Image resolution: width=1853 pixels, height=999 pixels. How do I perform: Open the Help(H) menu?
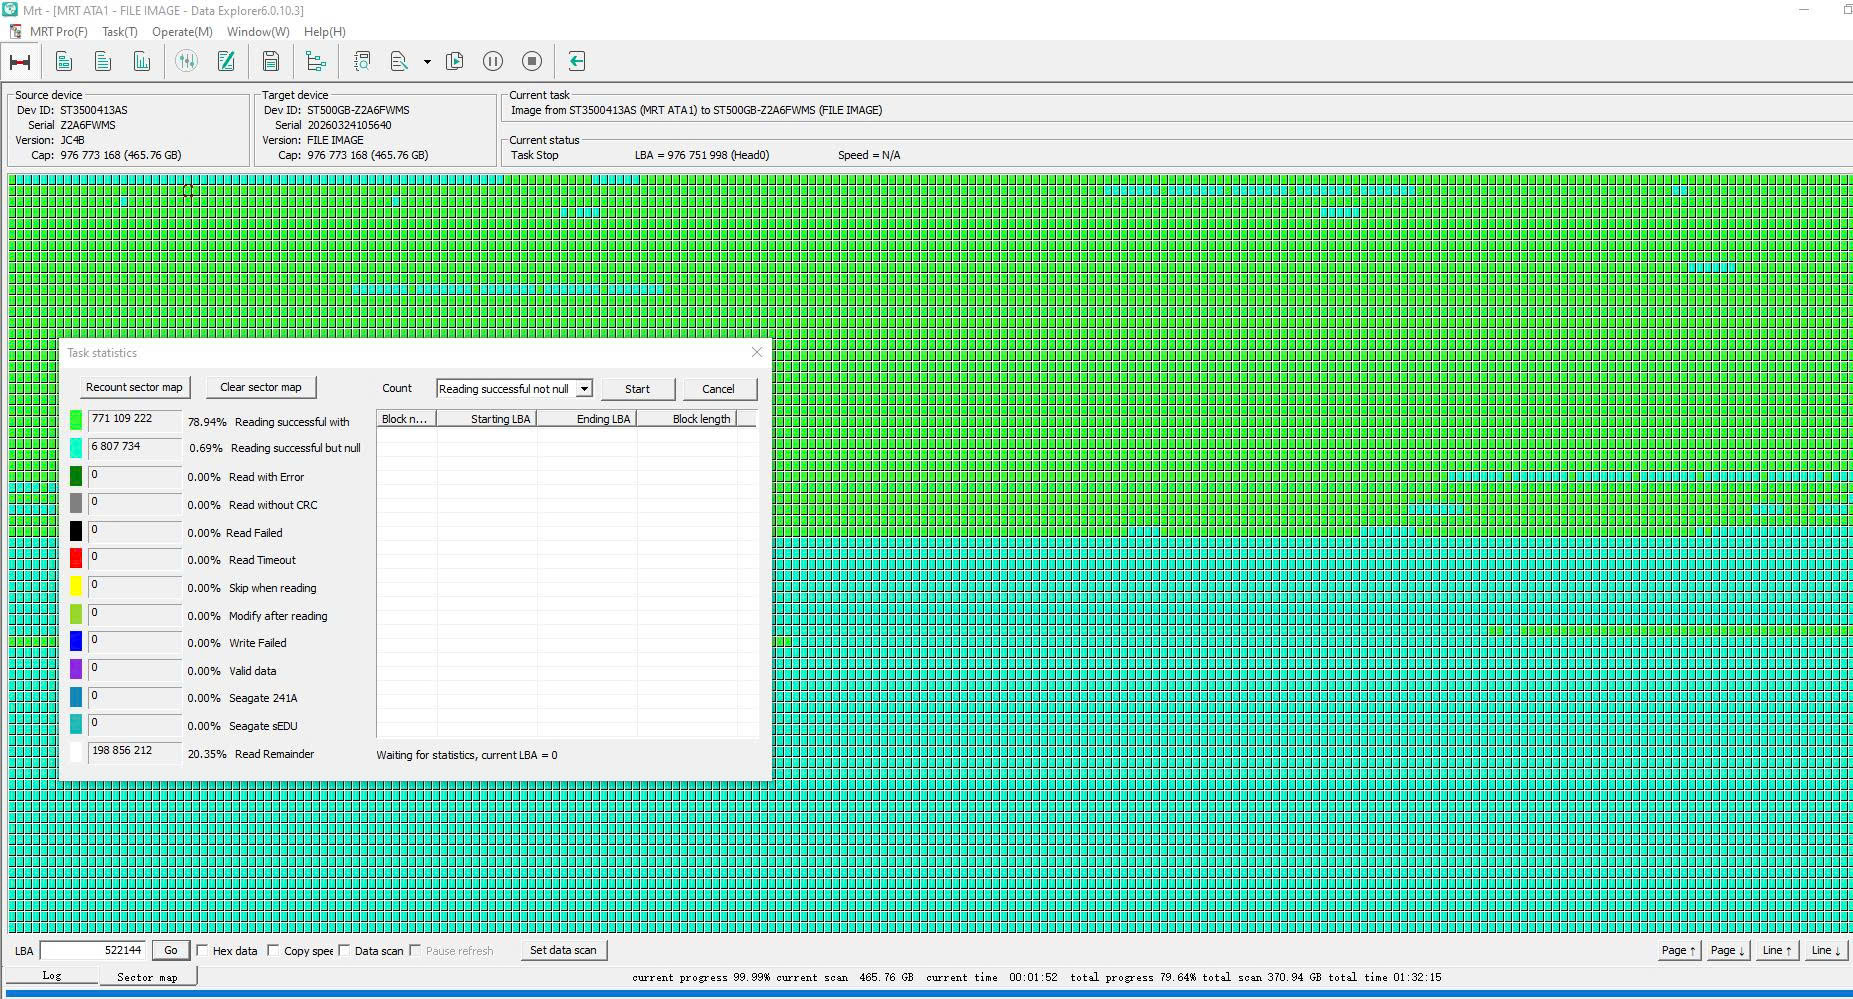[324, 32]
